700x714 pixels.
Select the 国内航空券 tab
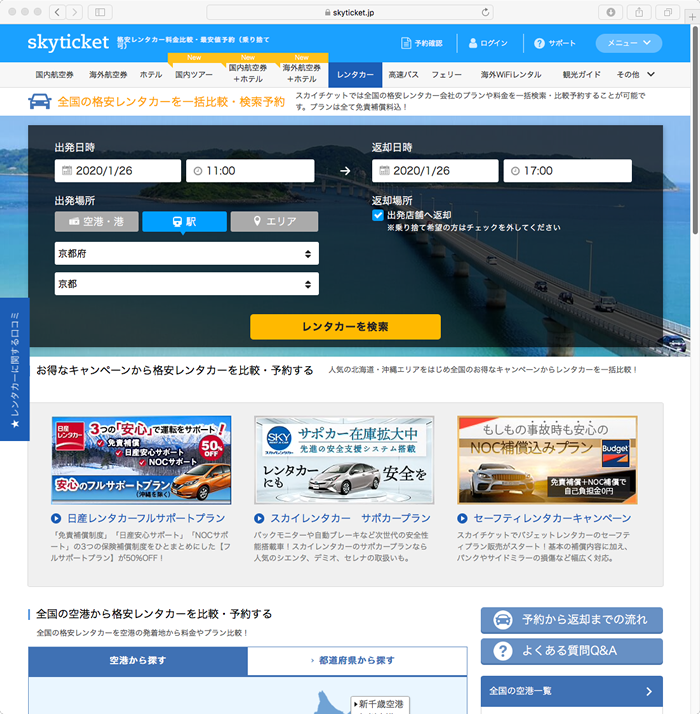(55, 75)
